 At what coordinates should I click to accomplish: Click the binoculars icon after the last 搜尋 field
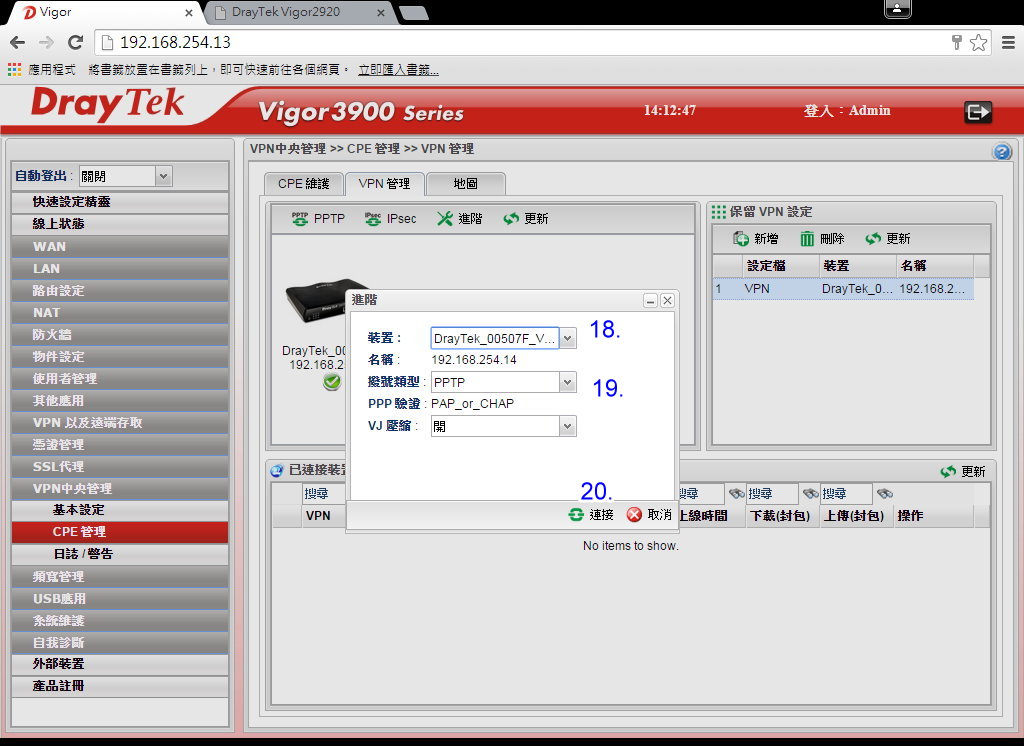pyautogui.click(x=885, y=493)
